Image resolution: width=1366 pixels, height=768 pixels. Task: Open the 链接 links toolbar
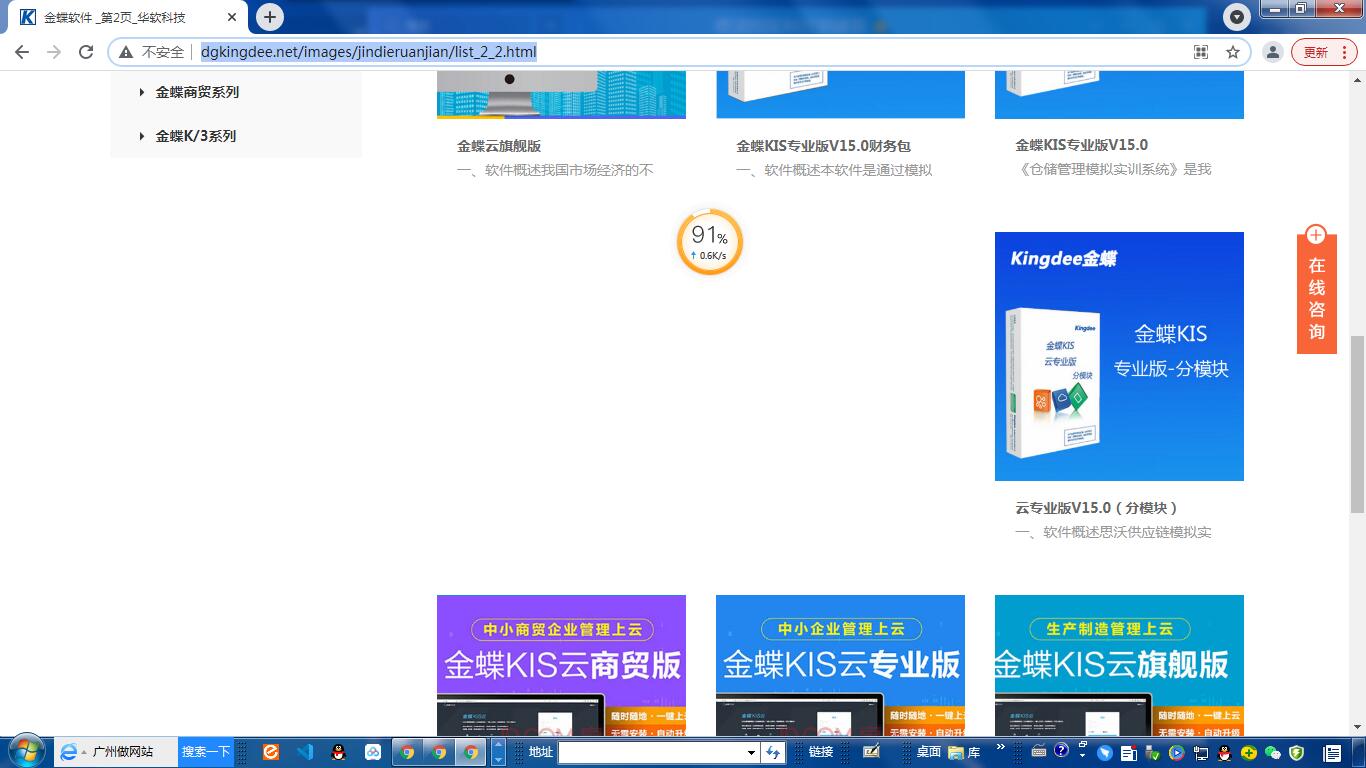point(821,752)
